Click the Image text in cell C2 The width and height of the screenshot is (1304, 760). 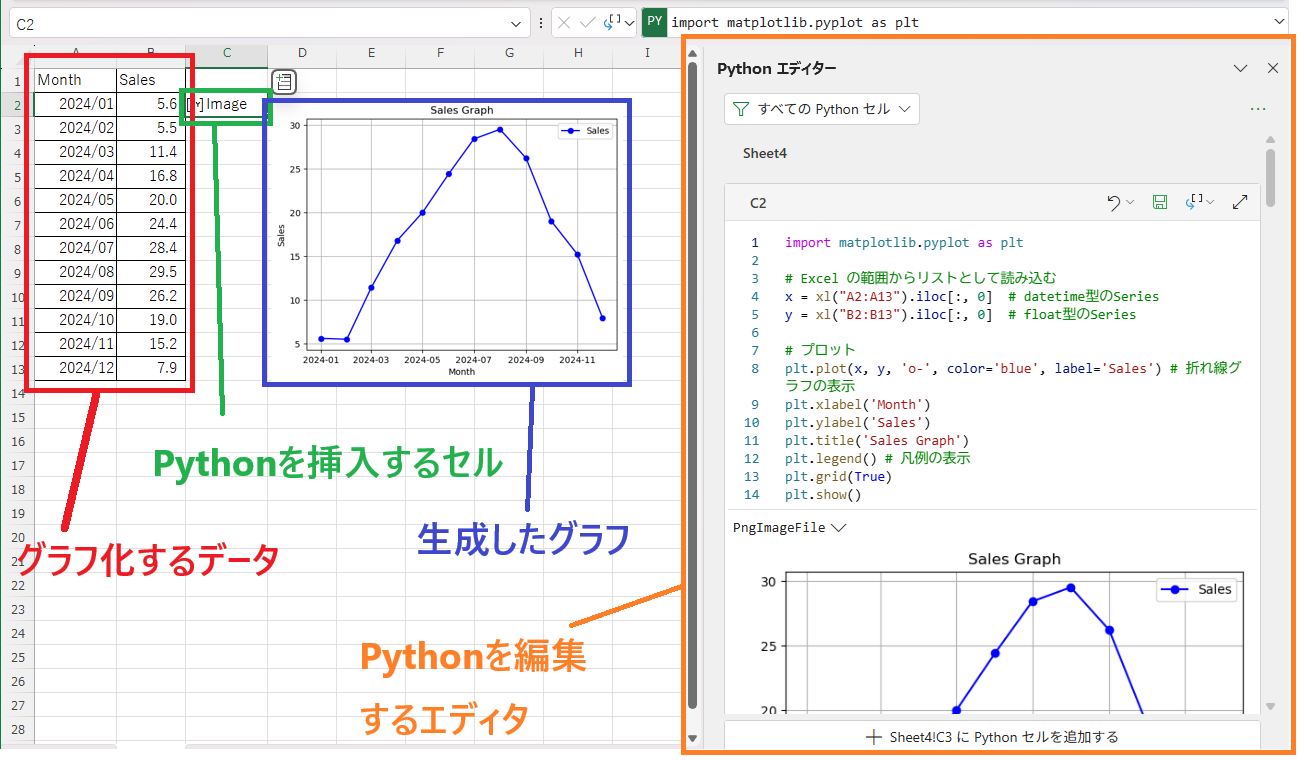[x=226, y=104]
